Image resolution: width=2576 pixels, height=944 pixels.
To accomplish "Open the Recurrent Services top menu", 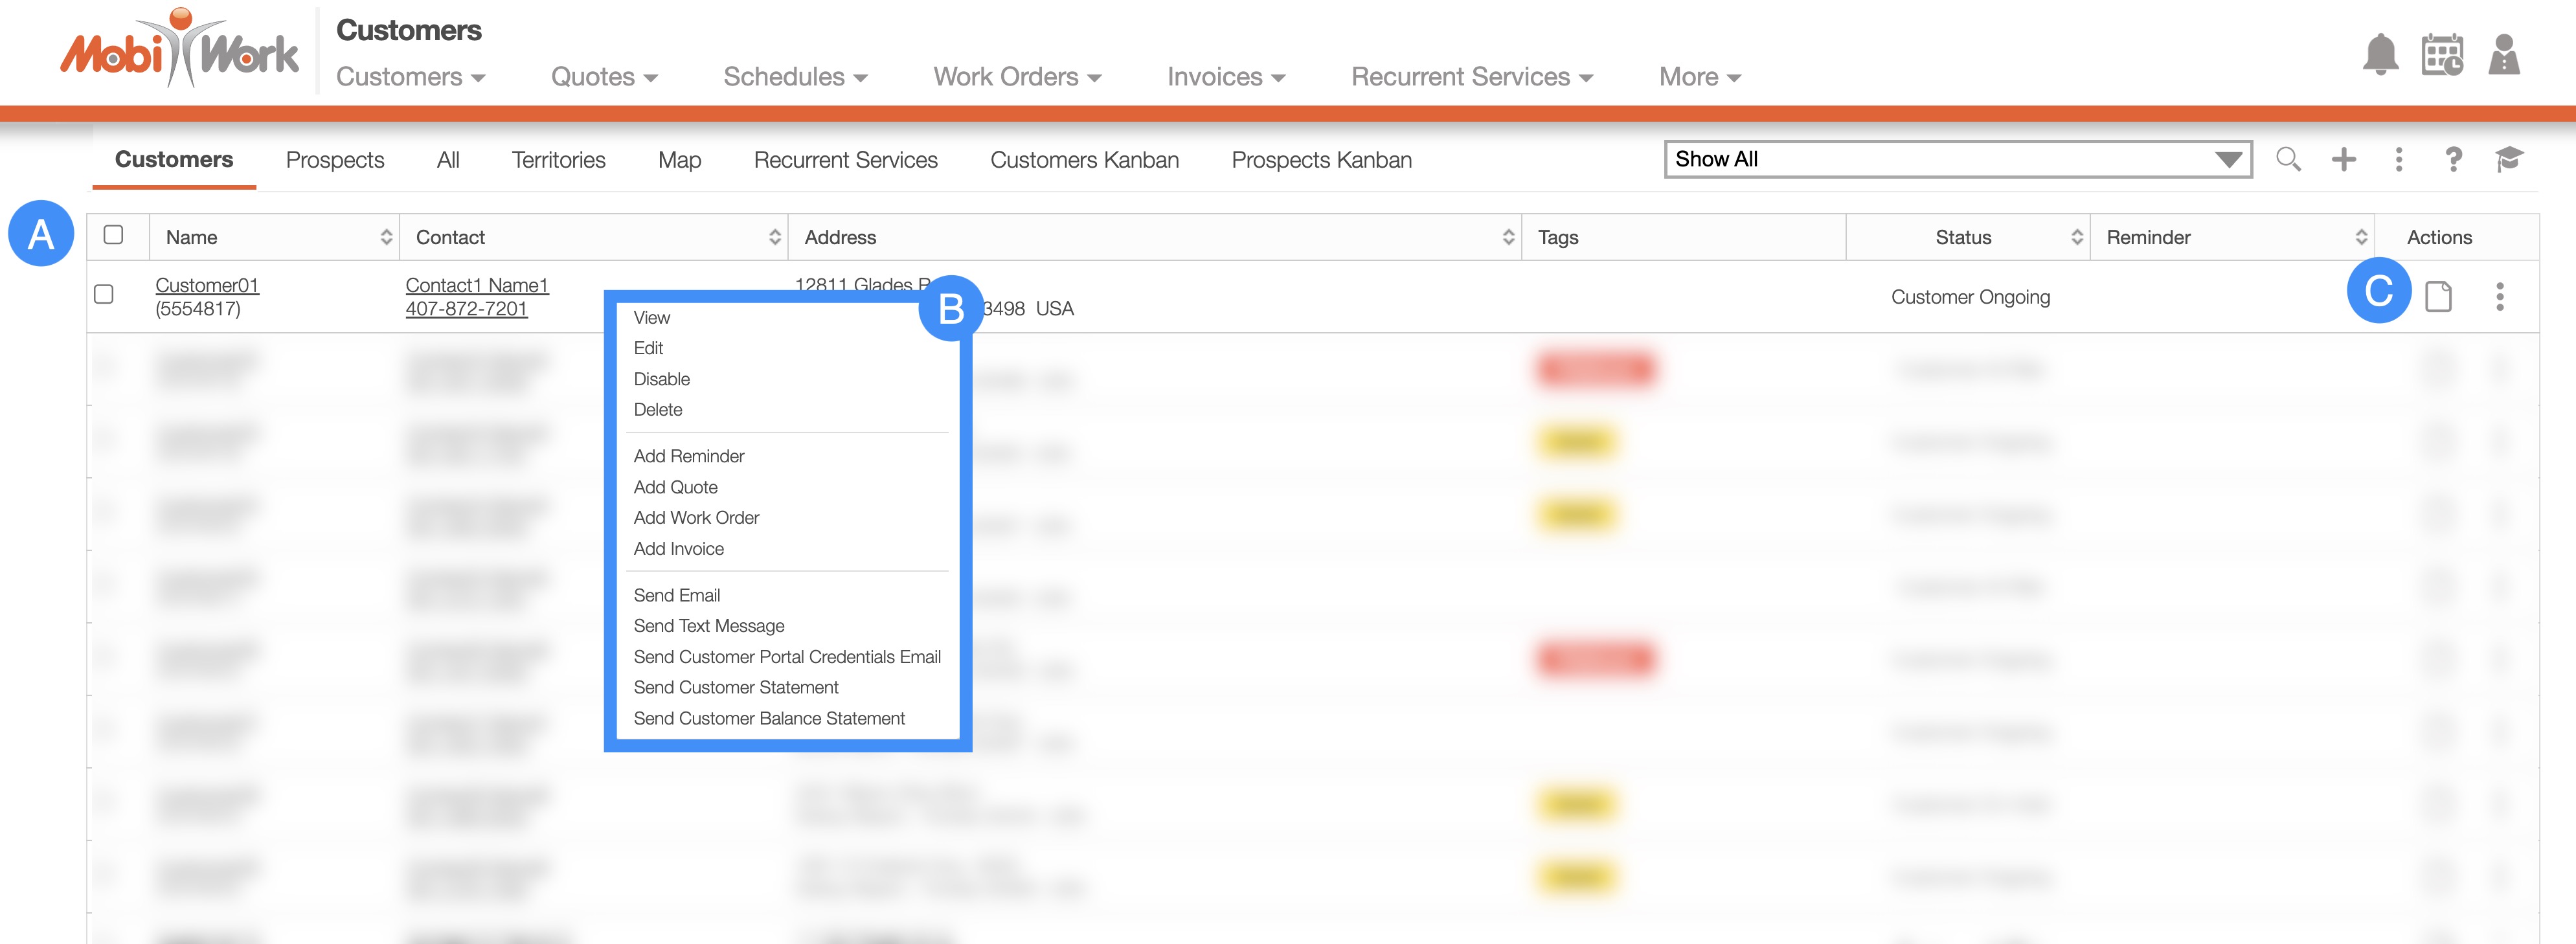I will pos(1471,77).
